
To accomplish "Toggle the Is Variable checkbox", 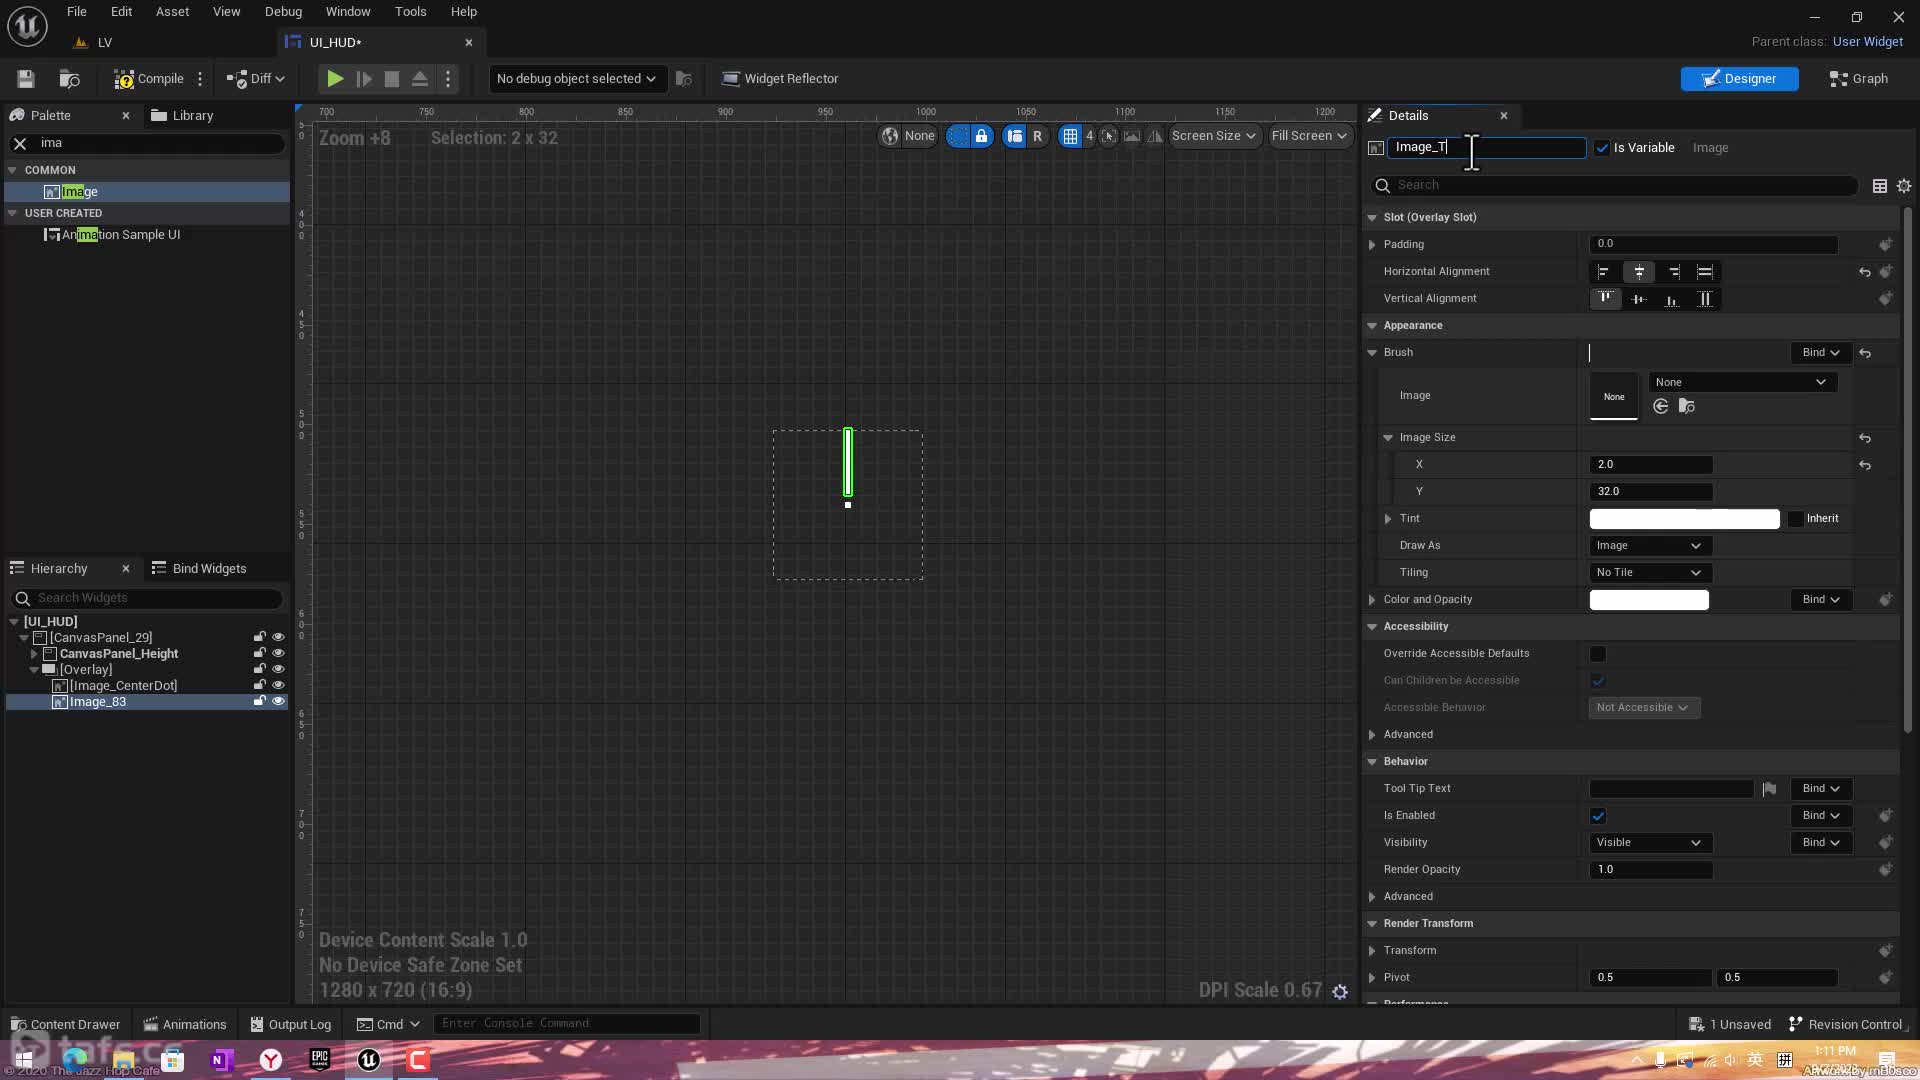I will (1602, 148).
